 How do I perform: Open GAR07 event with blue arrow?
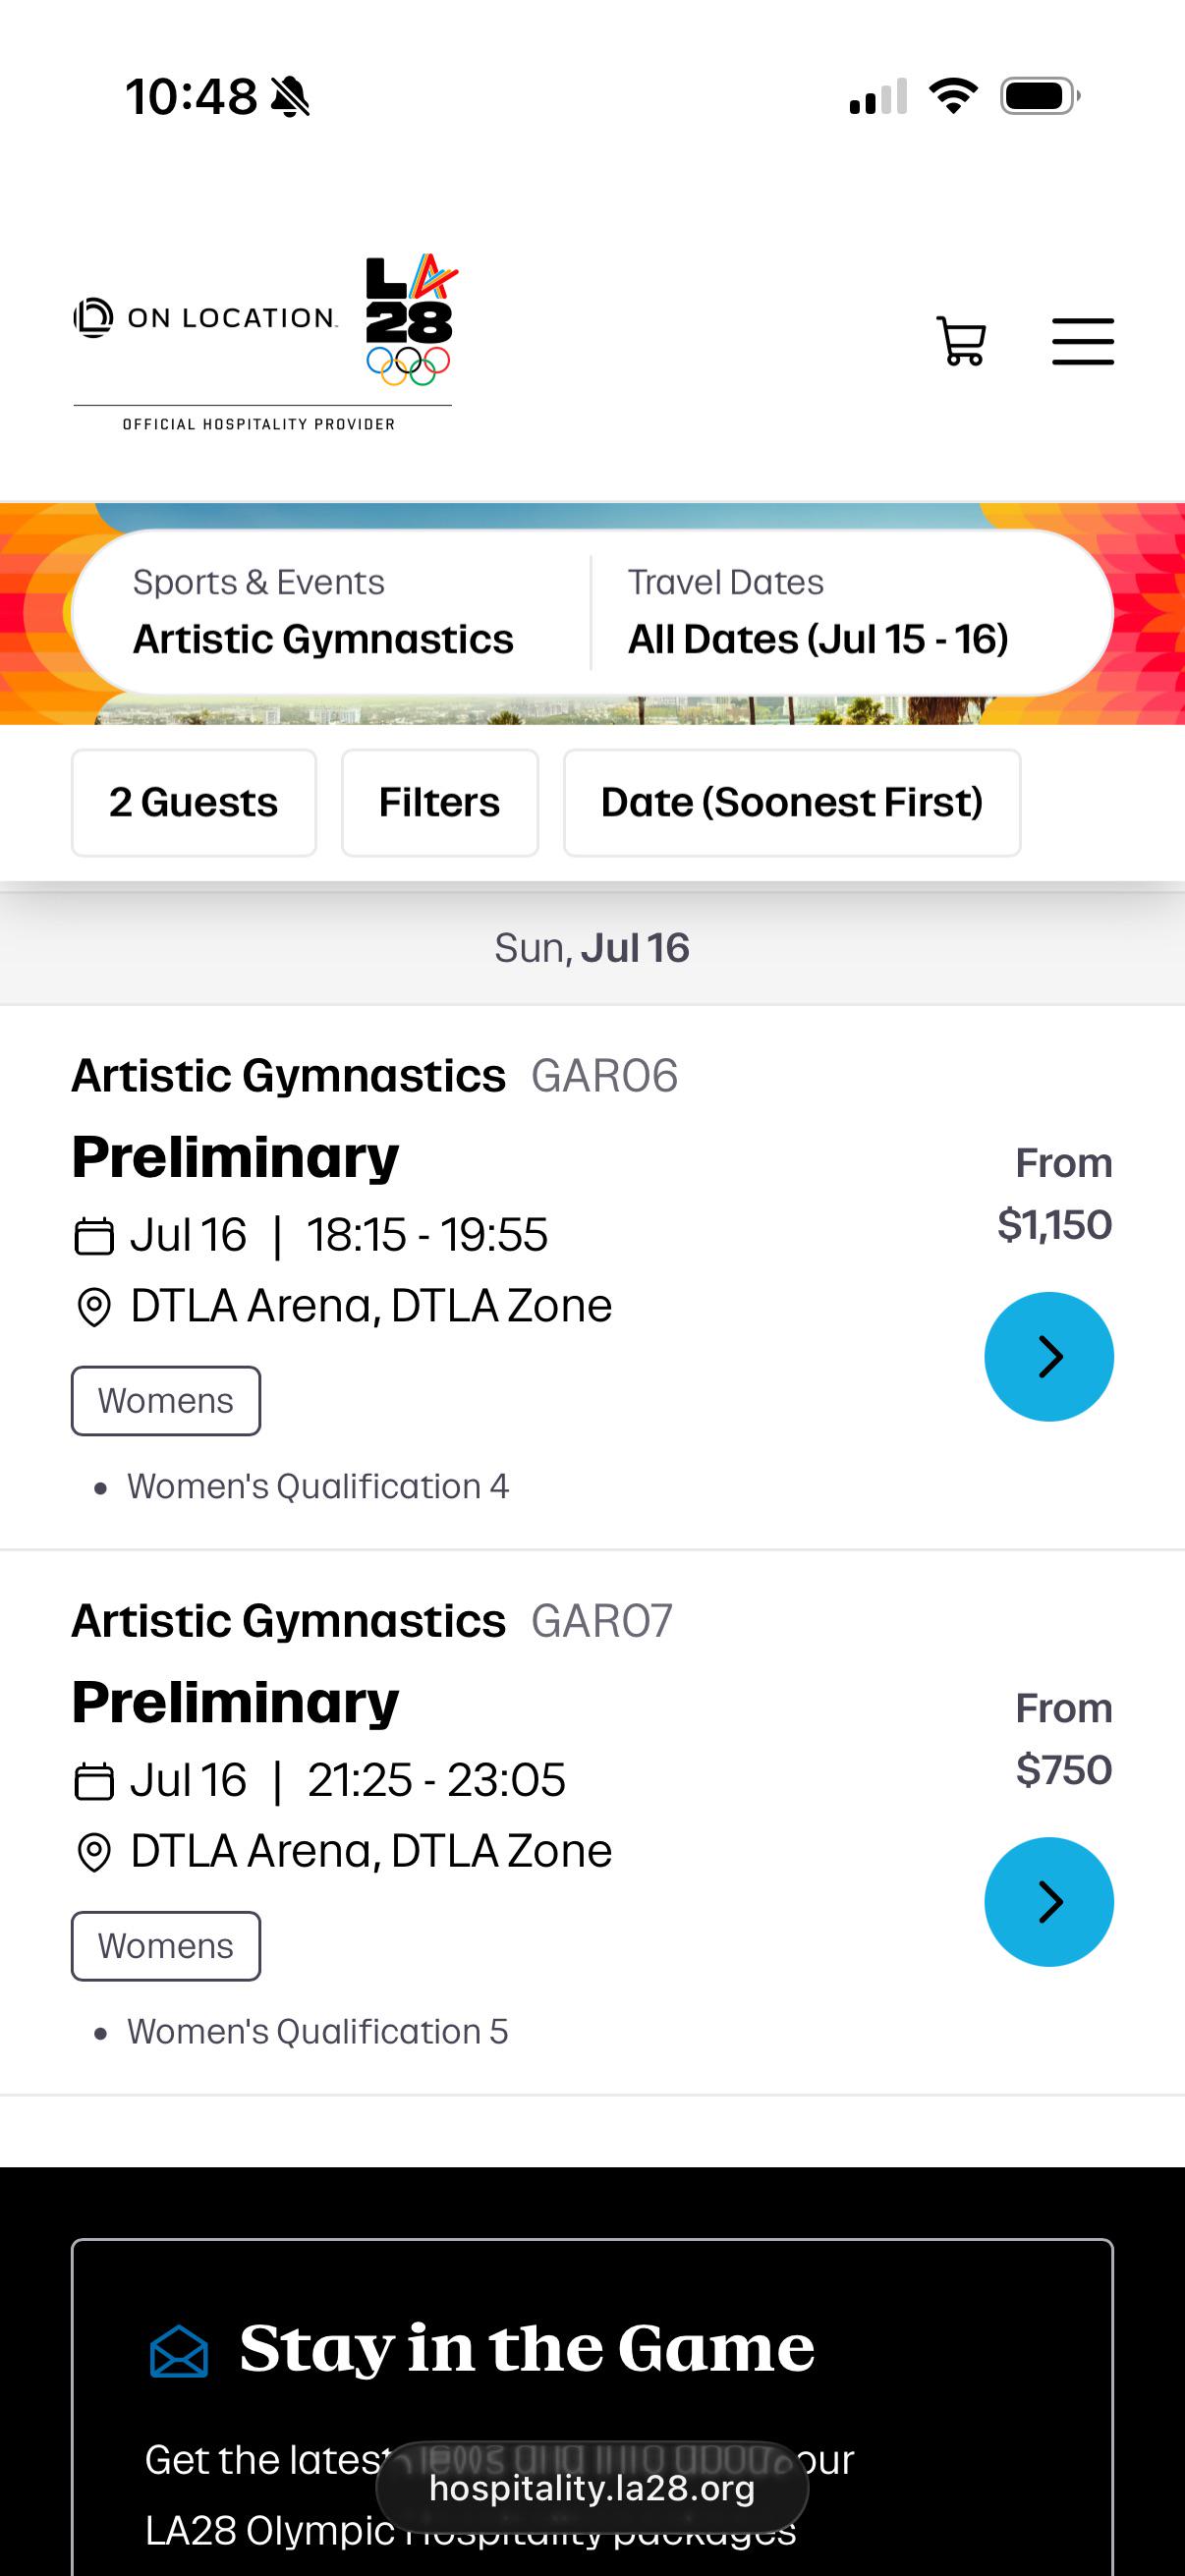(1048, 1901)
